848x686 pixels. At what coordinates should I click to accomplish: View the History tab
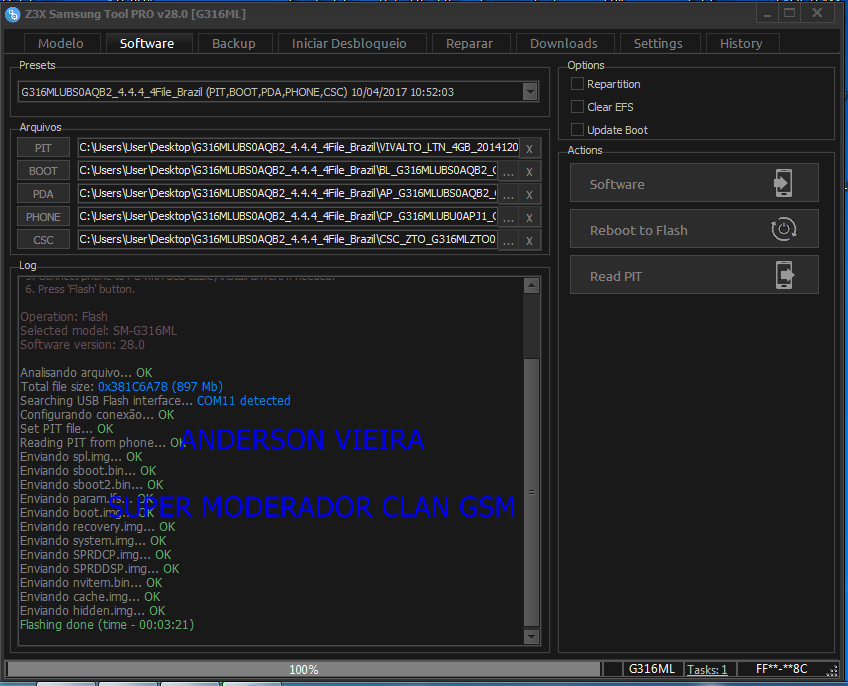click(x=741, y=43)
